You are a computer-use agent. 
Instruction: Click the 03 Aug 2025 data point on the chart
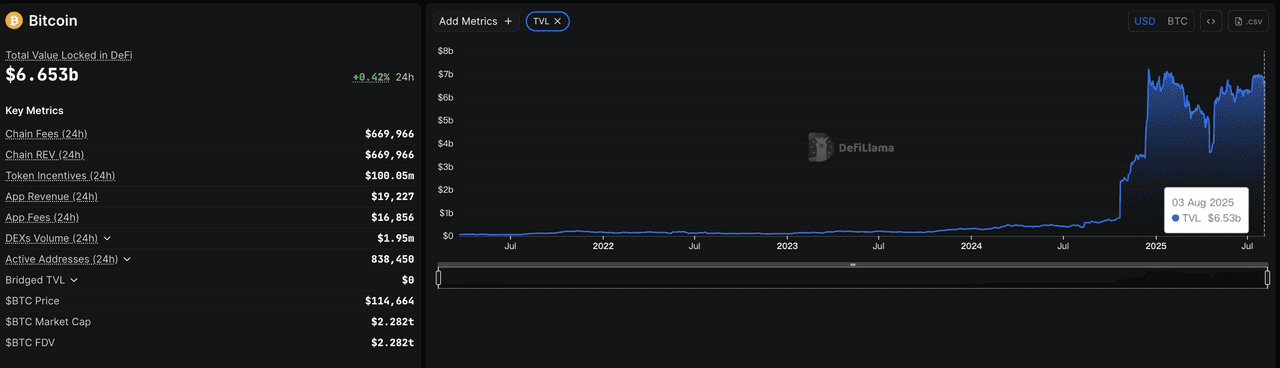click(x=1264, y=85)
